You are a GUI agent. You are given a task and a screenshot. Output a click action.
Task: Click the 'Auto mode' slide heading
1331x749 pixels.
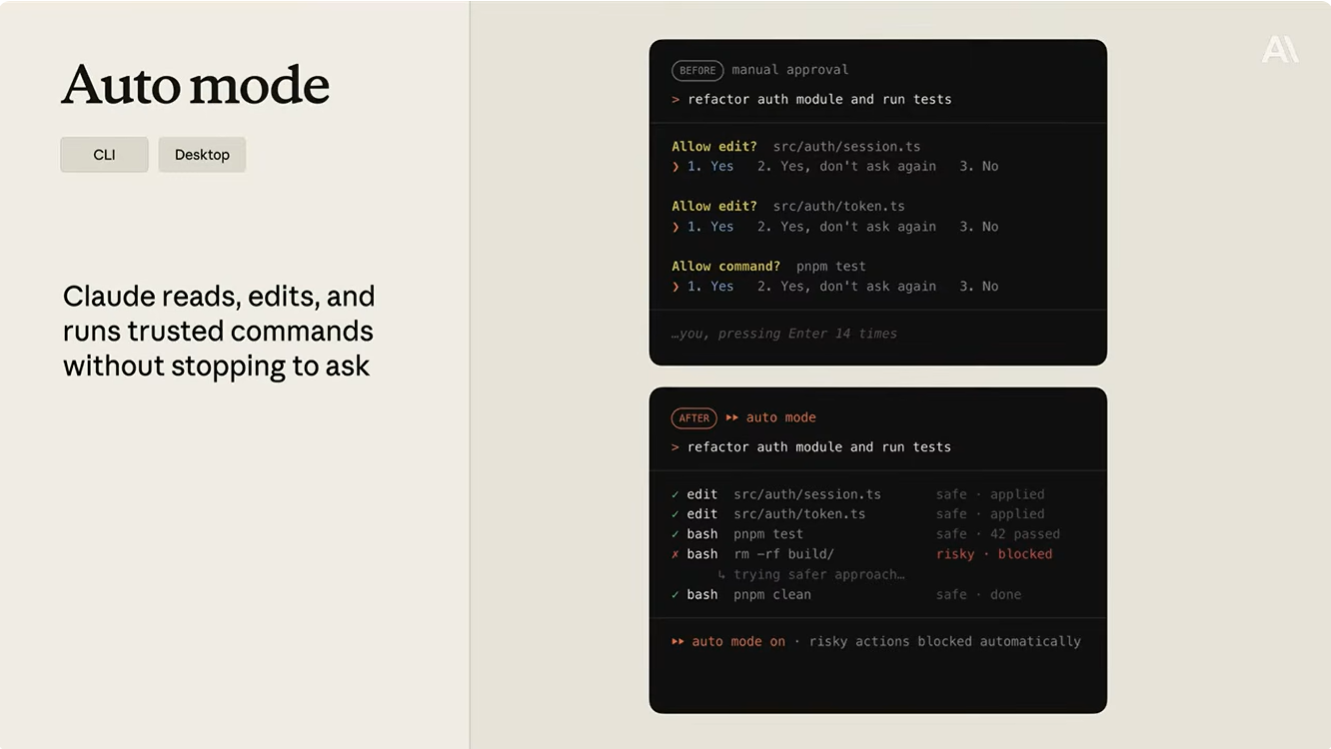(196, 85)
